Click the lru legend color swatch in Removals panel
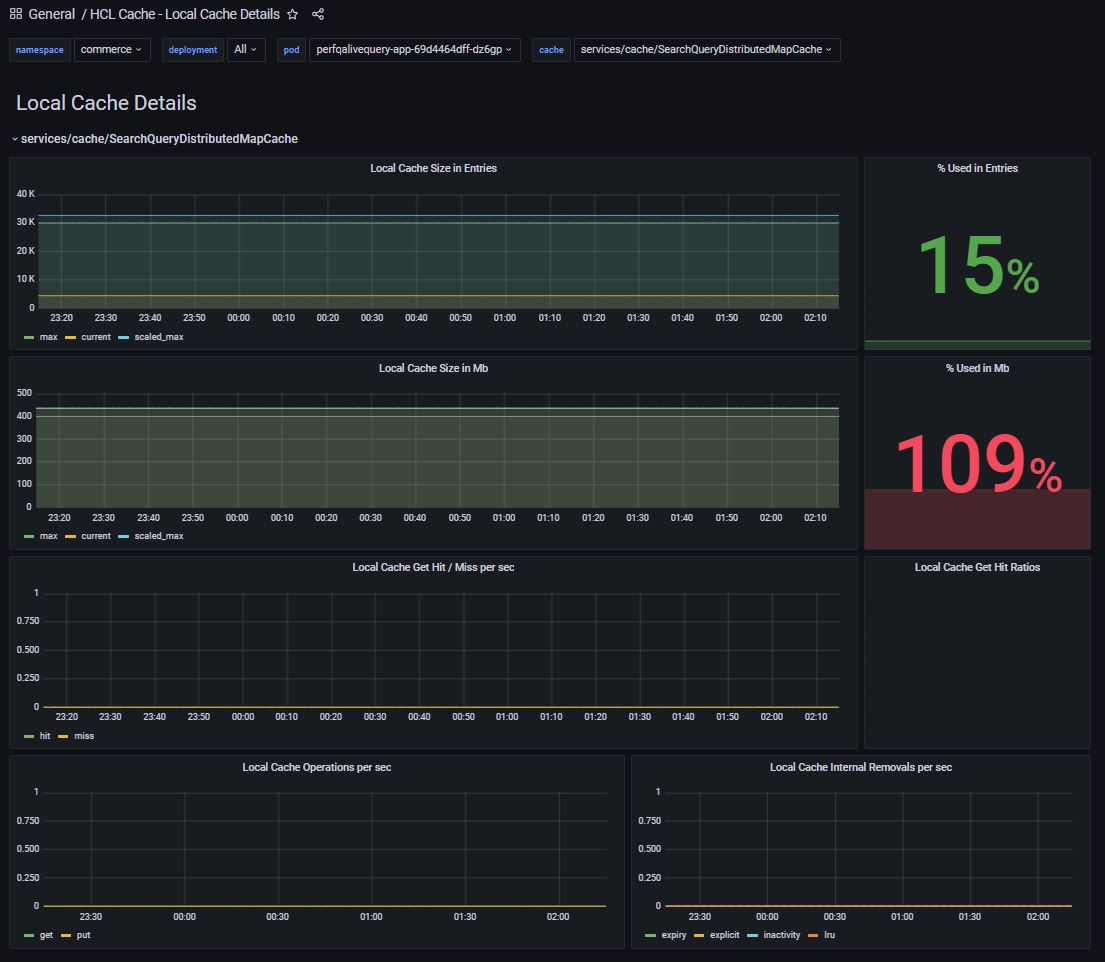 coord(813,935)
